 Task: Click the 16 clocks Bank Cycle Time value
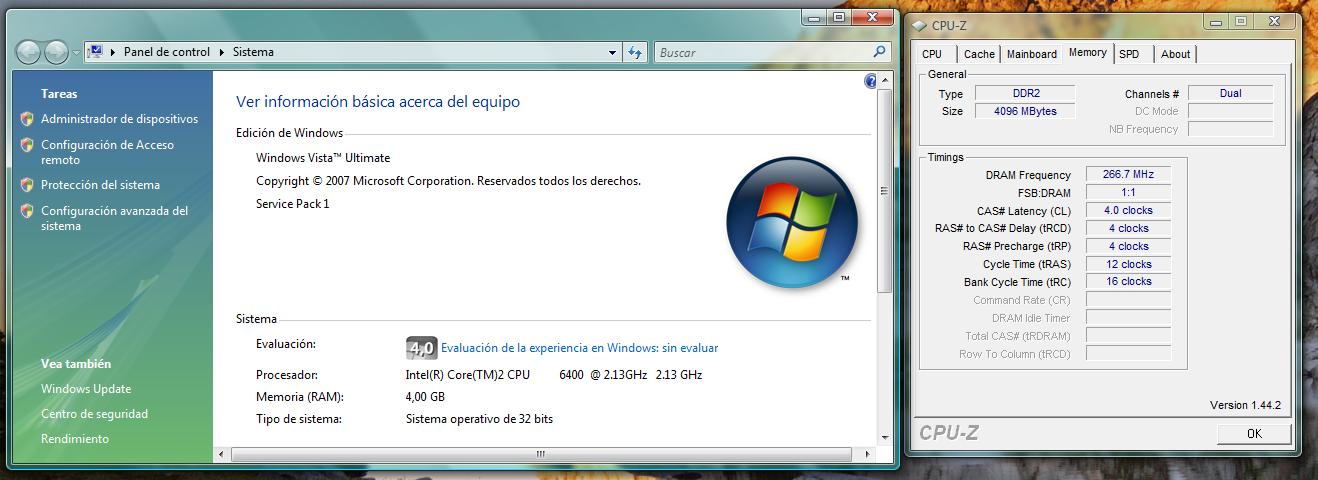[1128, 281]
